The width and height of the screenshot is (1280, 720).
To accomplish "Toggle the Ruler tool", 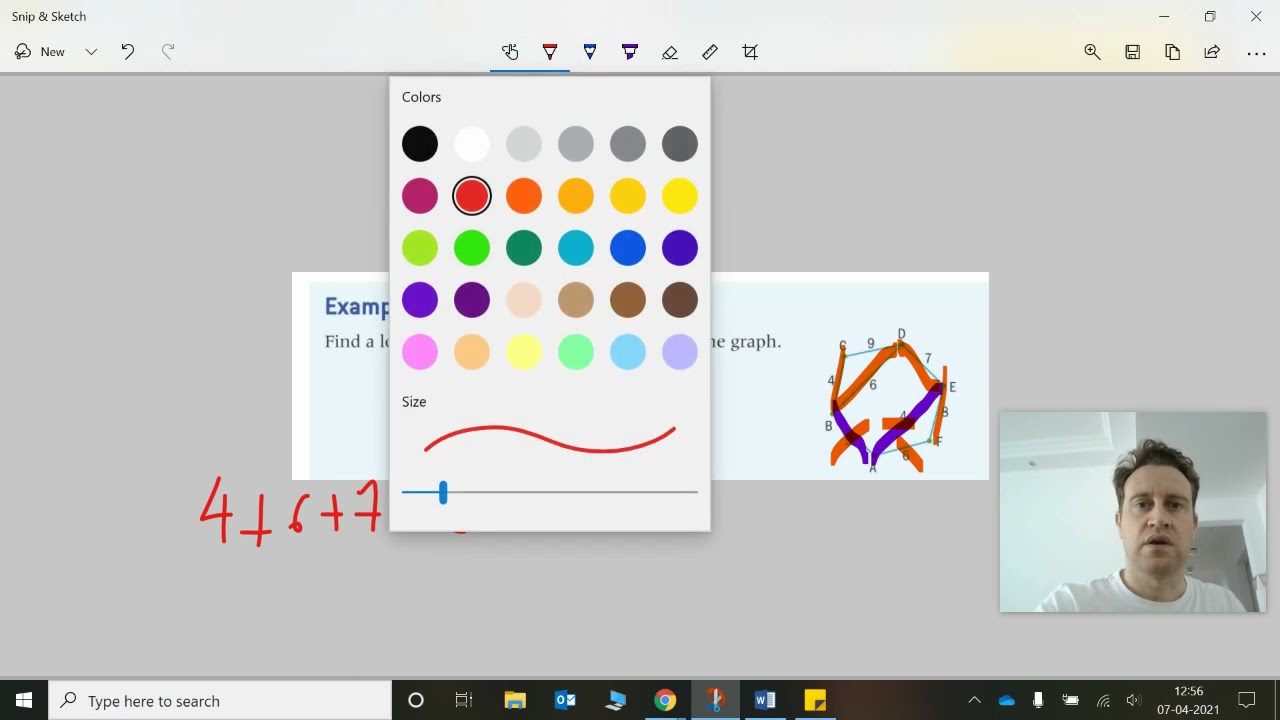I will 710,52.
